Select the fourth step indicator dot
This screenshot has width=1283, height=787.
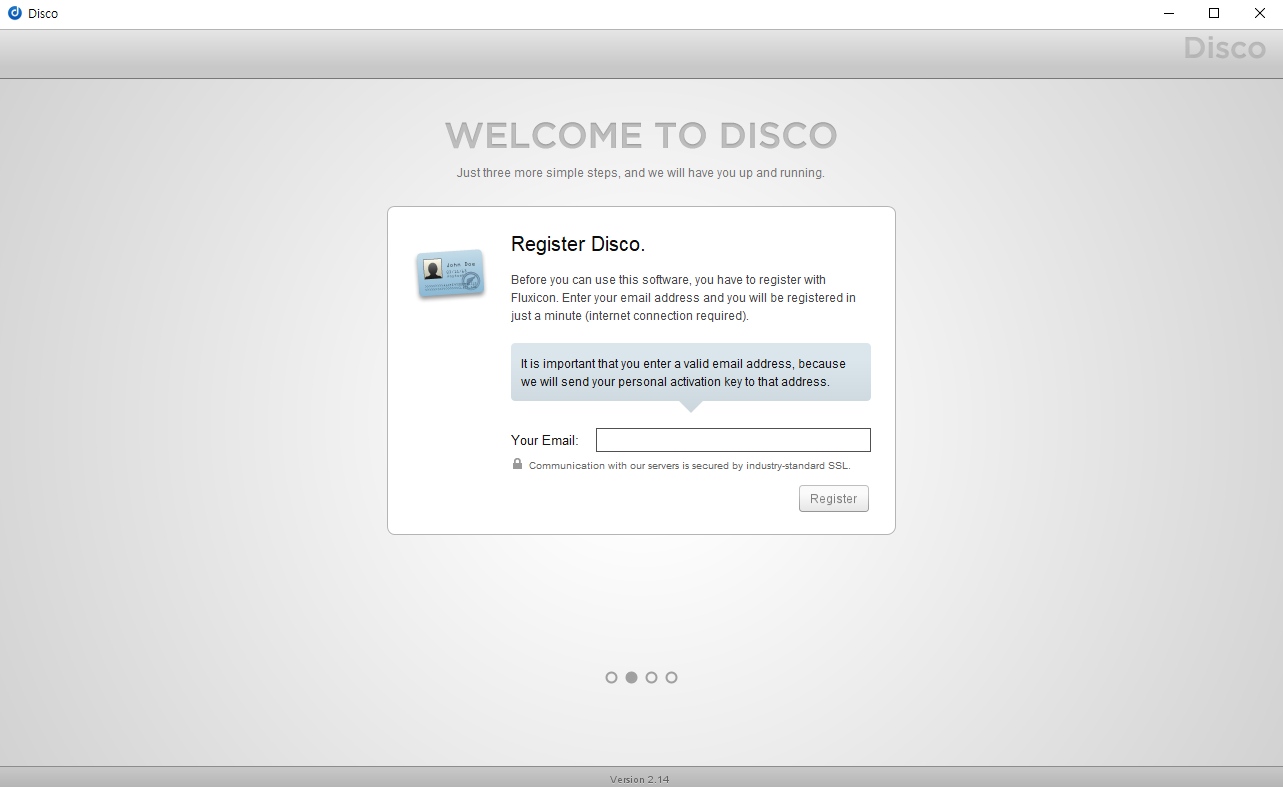click(x=672, y=677)
